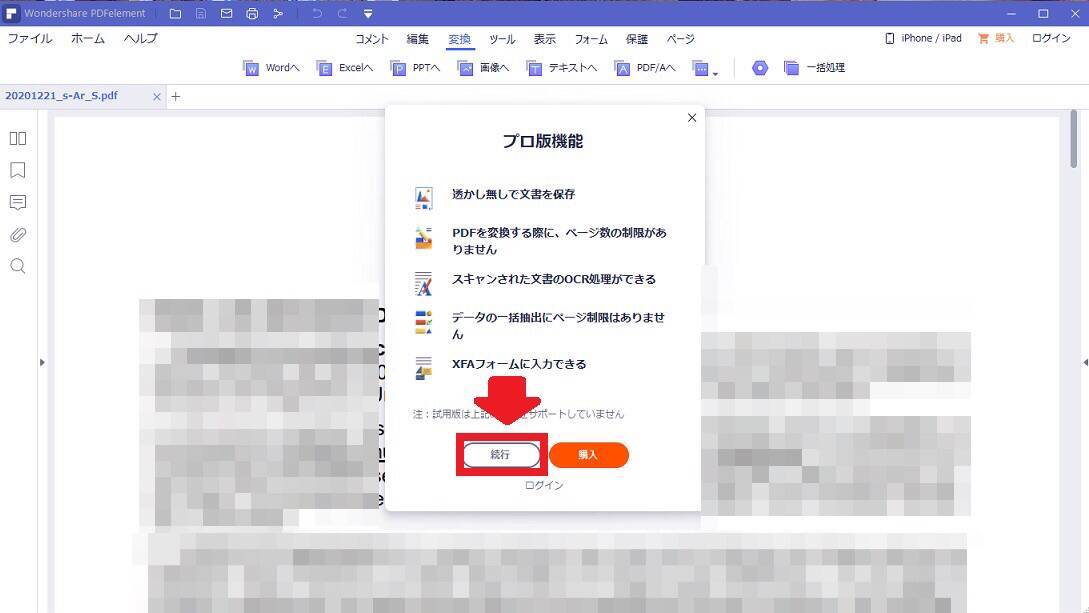Switch to the 編集 tab
Viewport: 1089px width, 613px height.
coord(417,39)
